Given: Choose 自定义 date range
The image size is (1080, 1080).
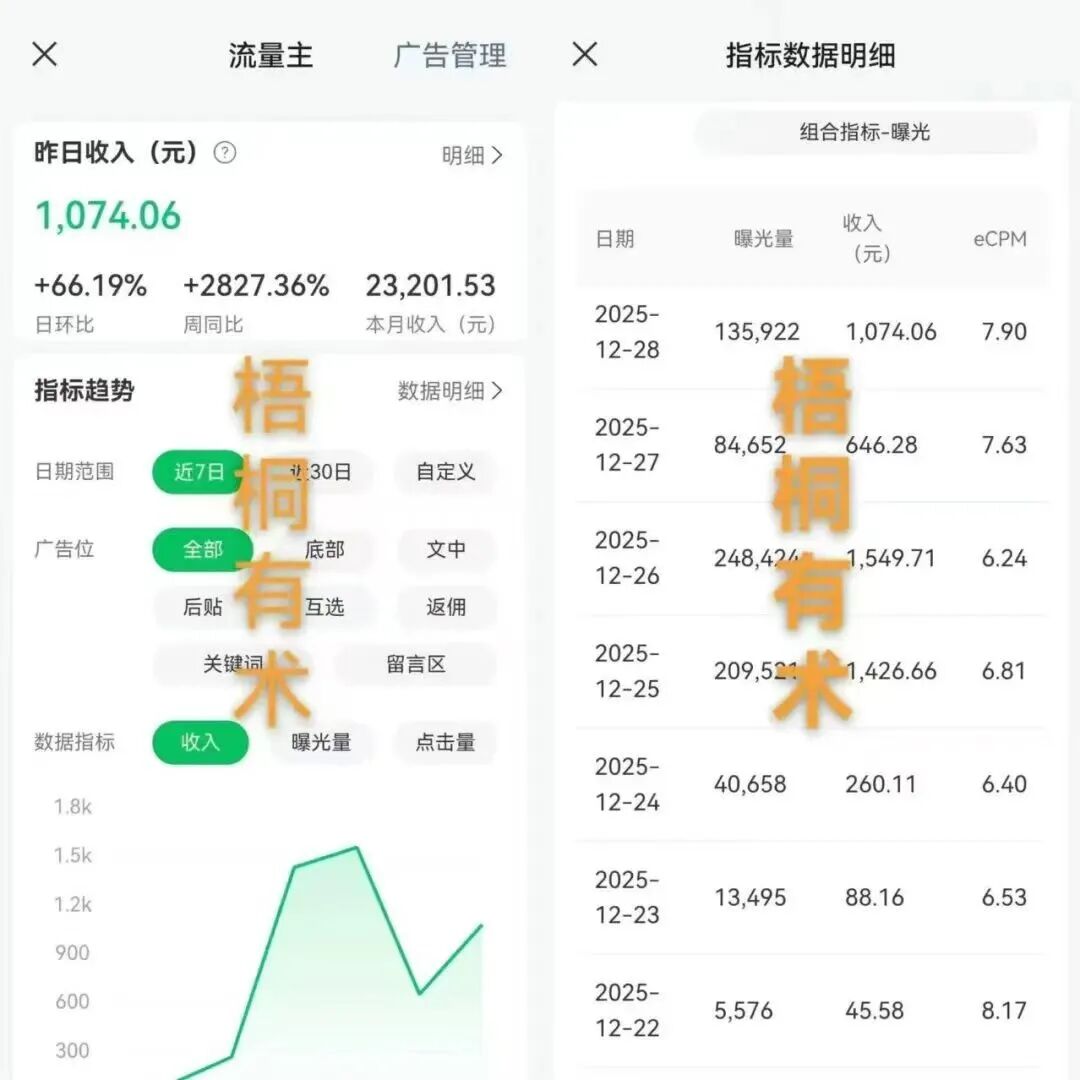Looking at the screenshot, I should tap(445, 473).
